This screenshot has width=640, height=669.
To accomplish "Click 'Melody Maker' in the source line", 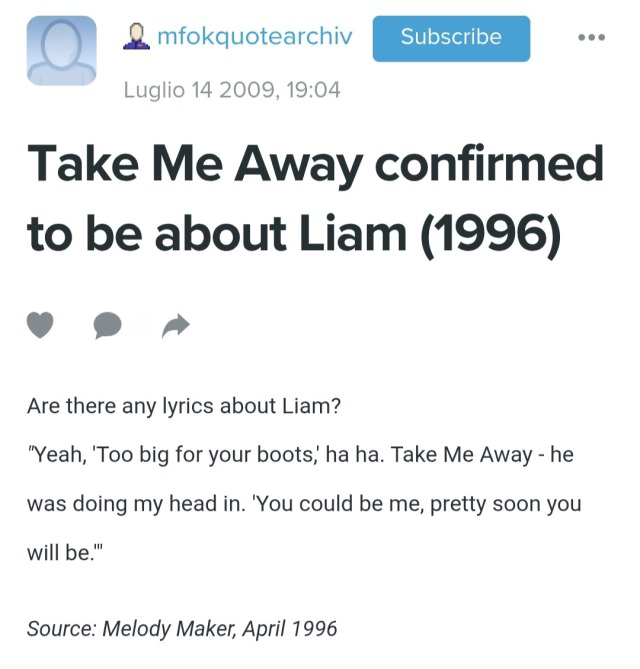I will pos(169,629).
